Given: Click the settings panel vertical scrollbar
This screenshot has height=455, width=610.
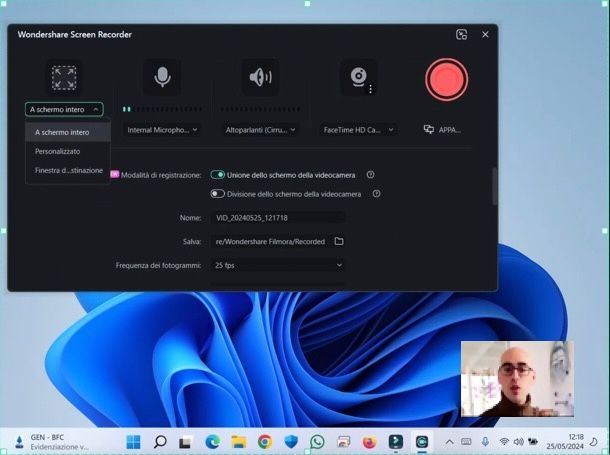Looking at the screenshot, I should click(x=494, y=187).
